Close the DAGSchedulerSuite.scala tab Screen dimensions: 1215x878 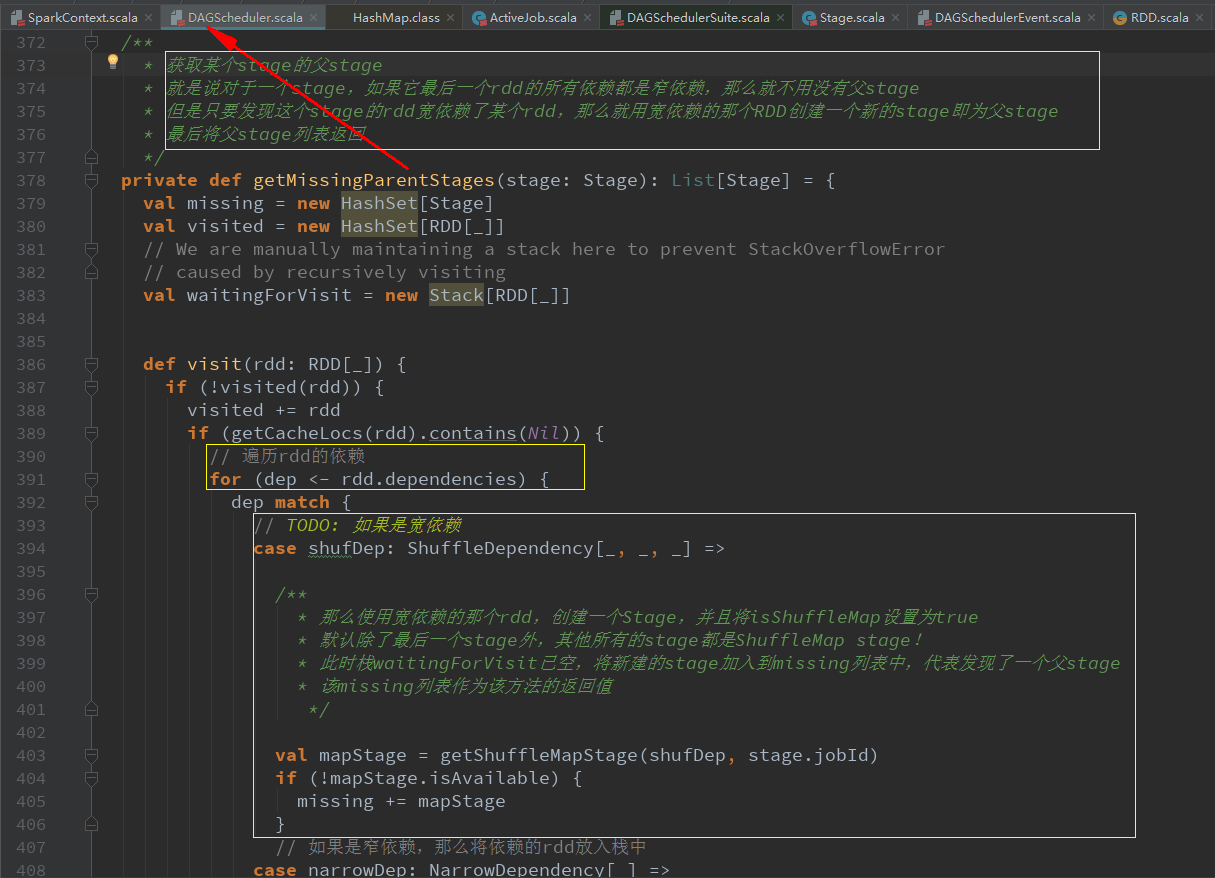coord(780,18)
